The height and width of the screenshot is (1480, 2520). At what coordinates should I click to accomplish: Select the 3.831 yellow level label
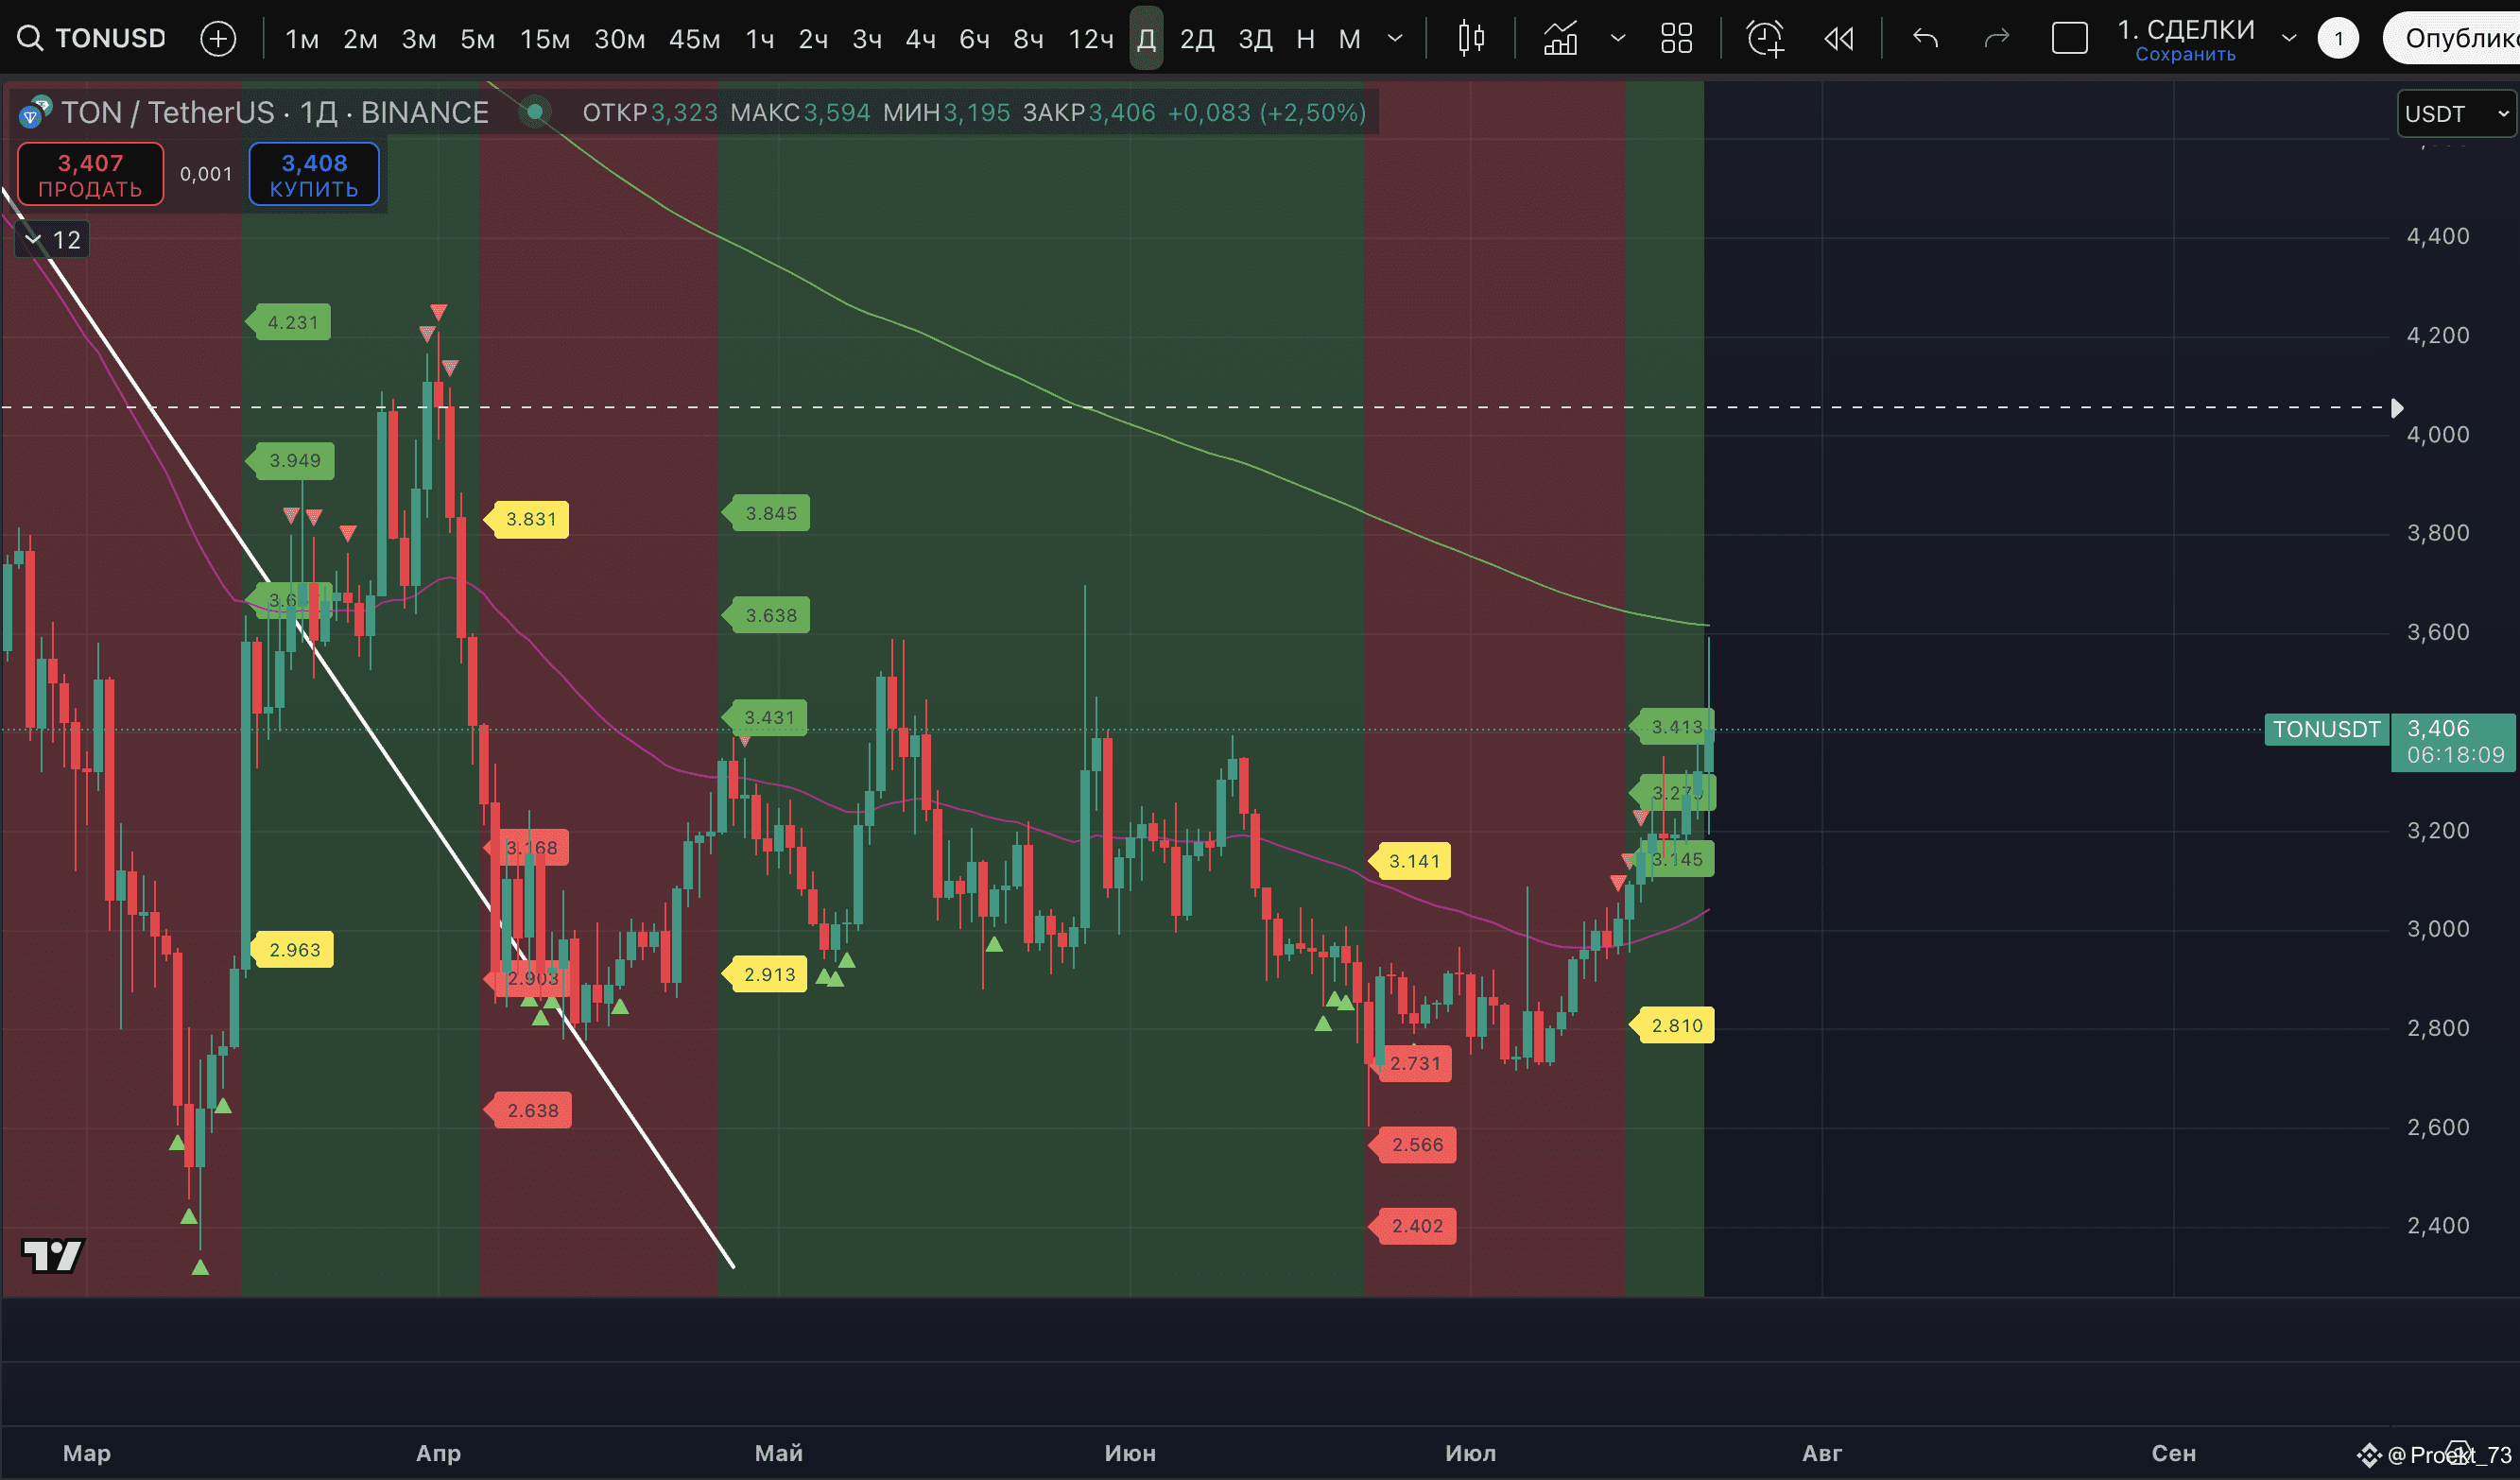coord(527,519)
